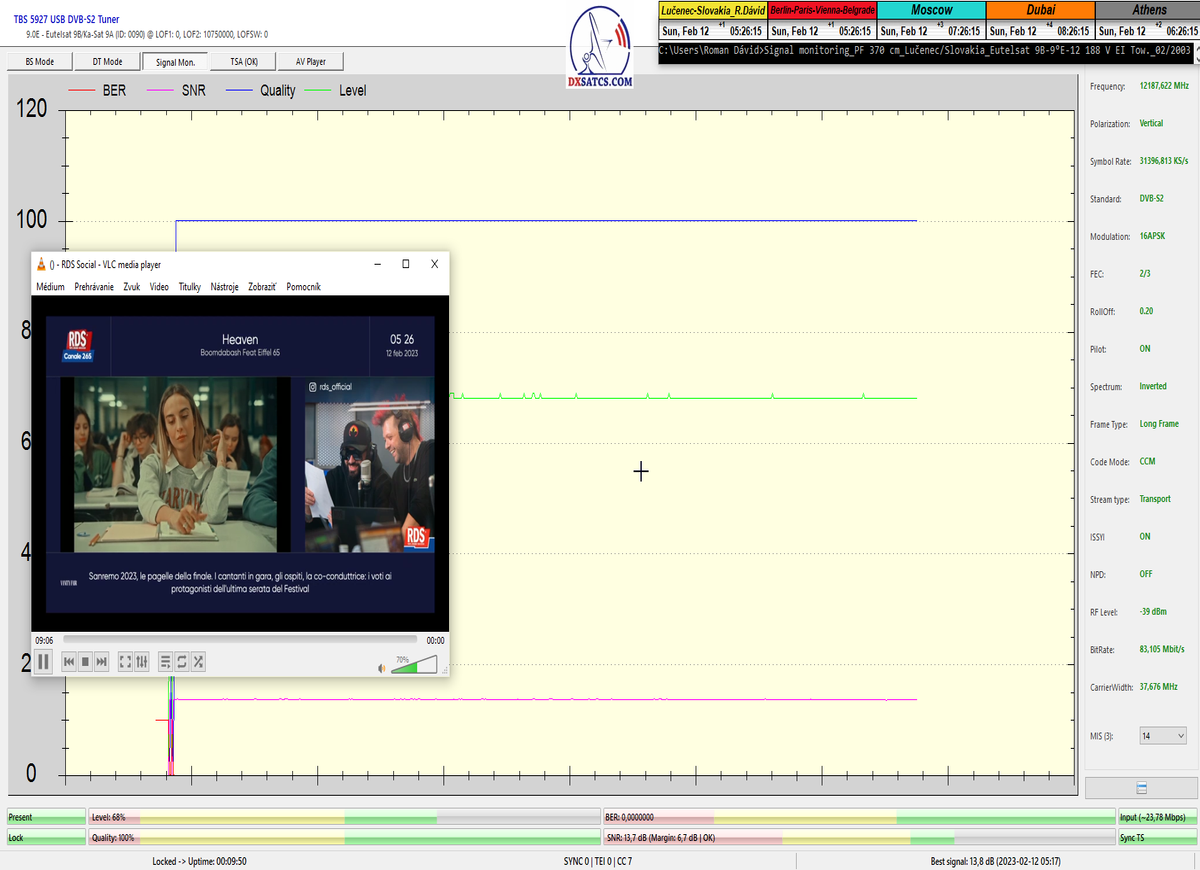
Task: Click the DT Mode button
Action: [107, 62]
